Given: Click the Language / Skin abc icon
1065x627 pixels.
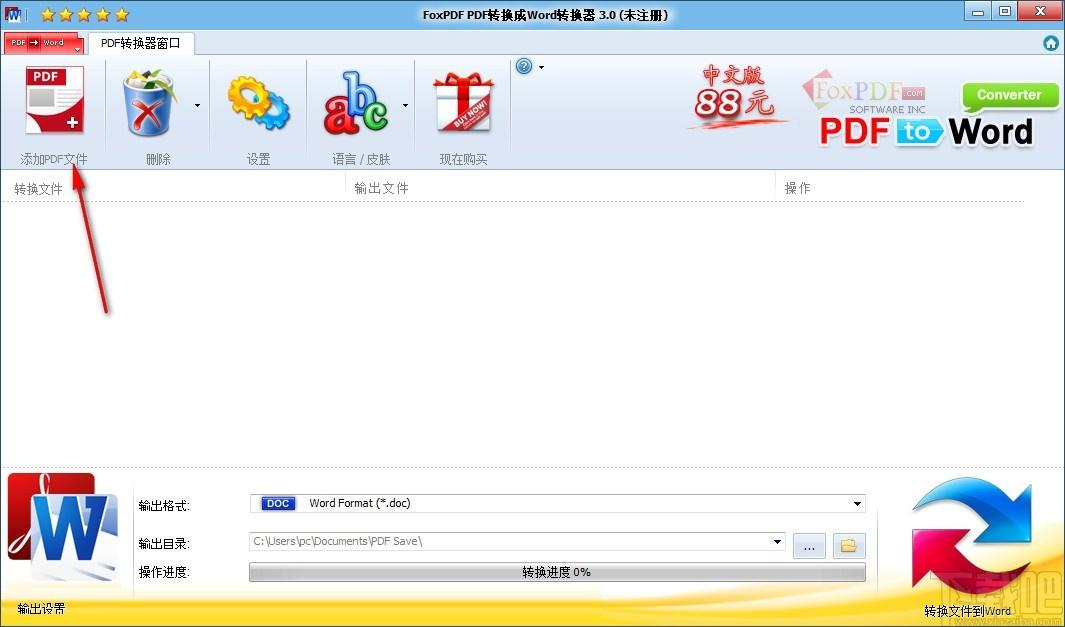Looking at the screenshot, I should (x=355, y=102).
